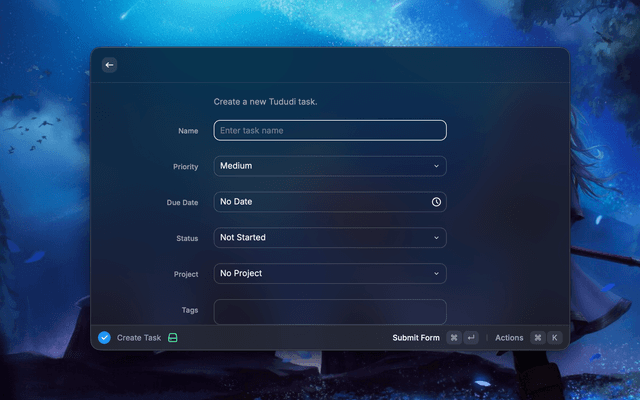Click the back arrow button
The image size is (640, 400).
click(110, 65)
